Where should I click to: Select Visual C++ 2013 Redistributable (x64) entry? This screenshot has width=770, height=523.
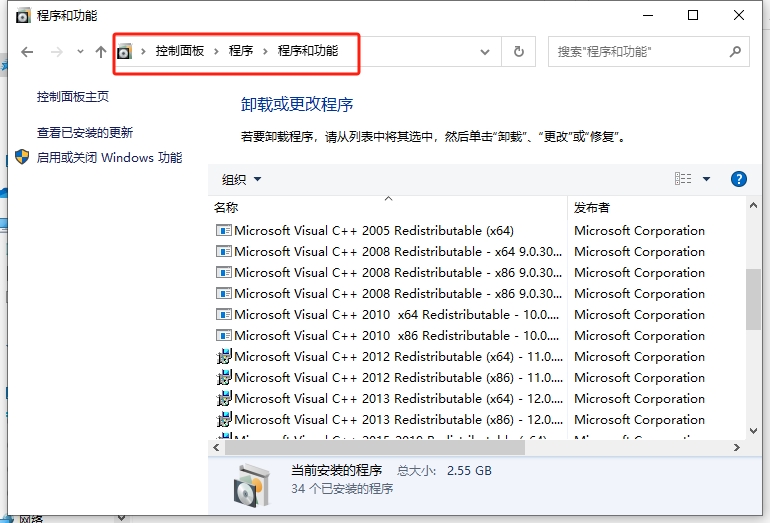tap(389, 398)
